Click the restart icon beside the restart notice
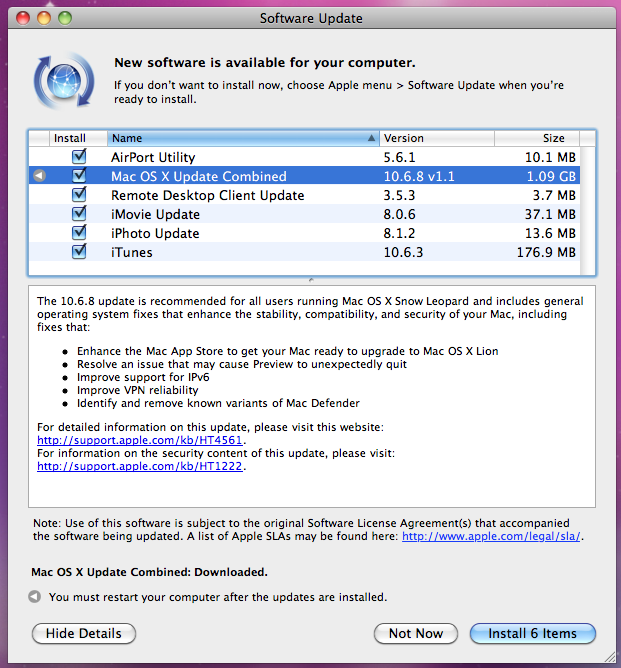The height and width of the screenshot is (668, 621). (34, 596)
